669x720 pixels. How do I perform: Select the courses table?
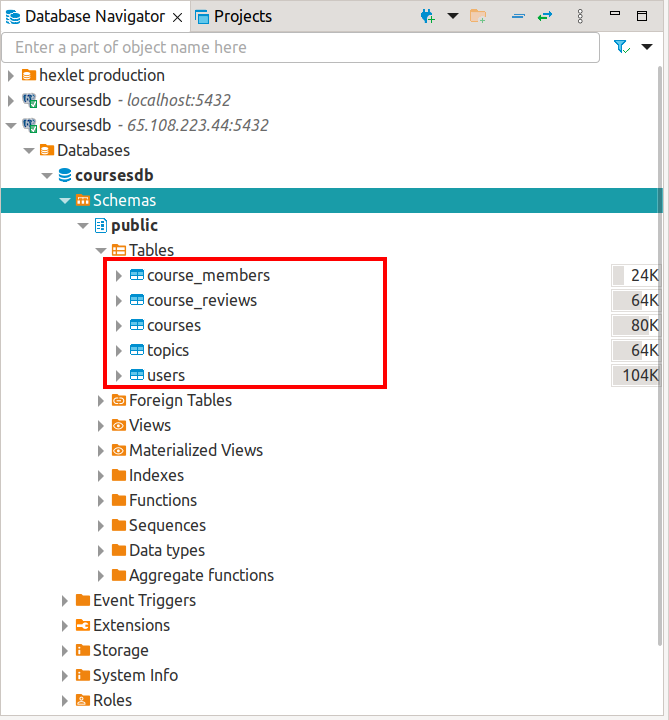point(173,325)
